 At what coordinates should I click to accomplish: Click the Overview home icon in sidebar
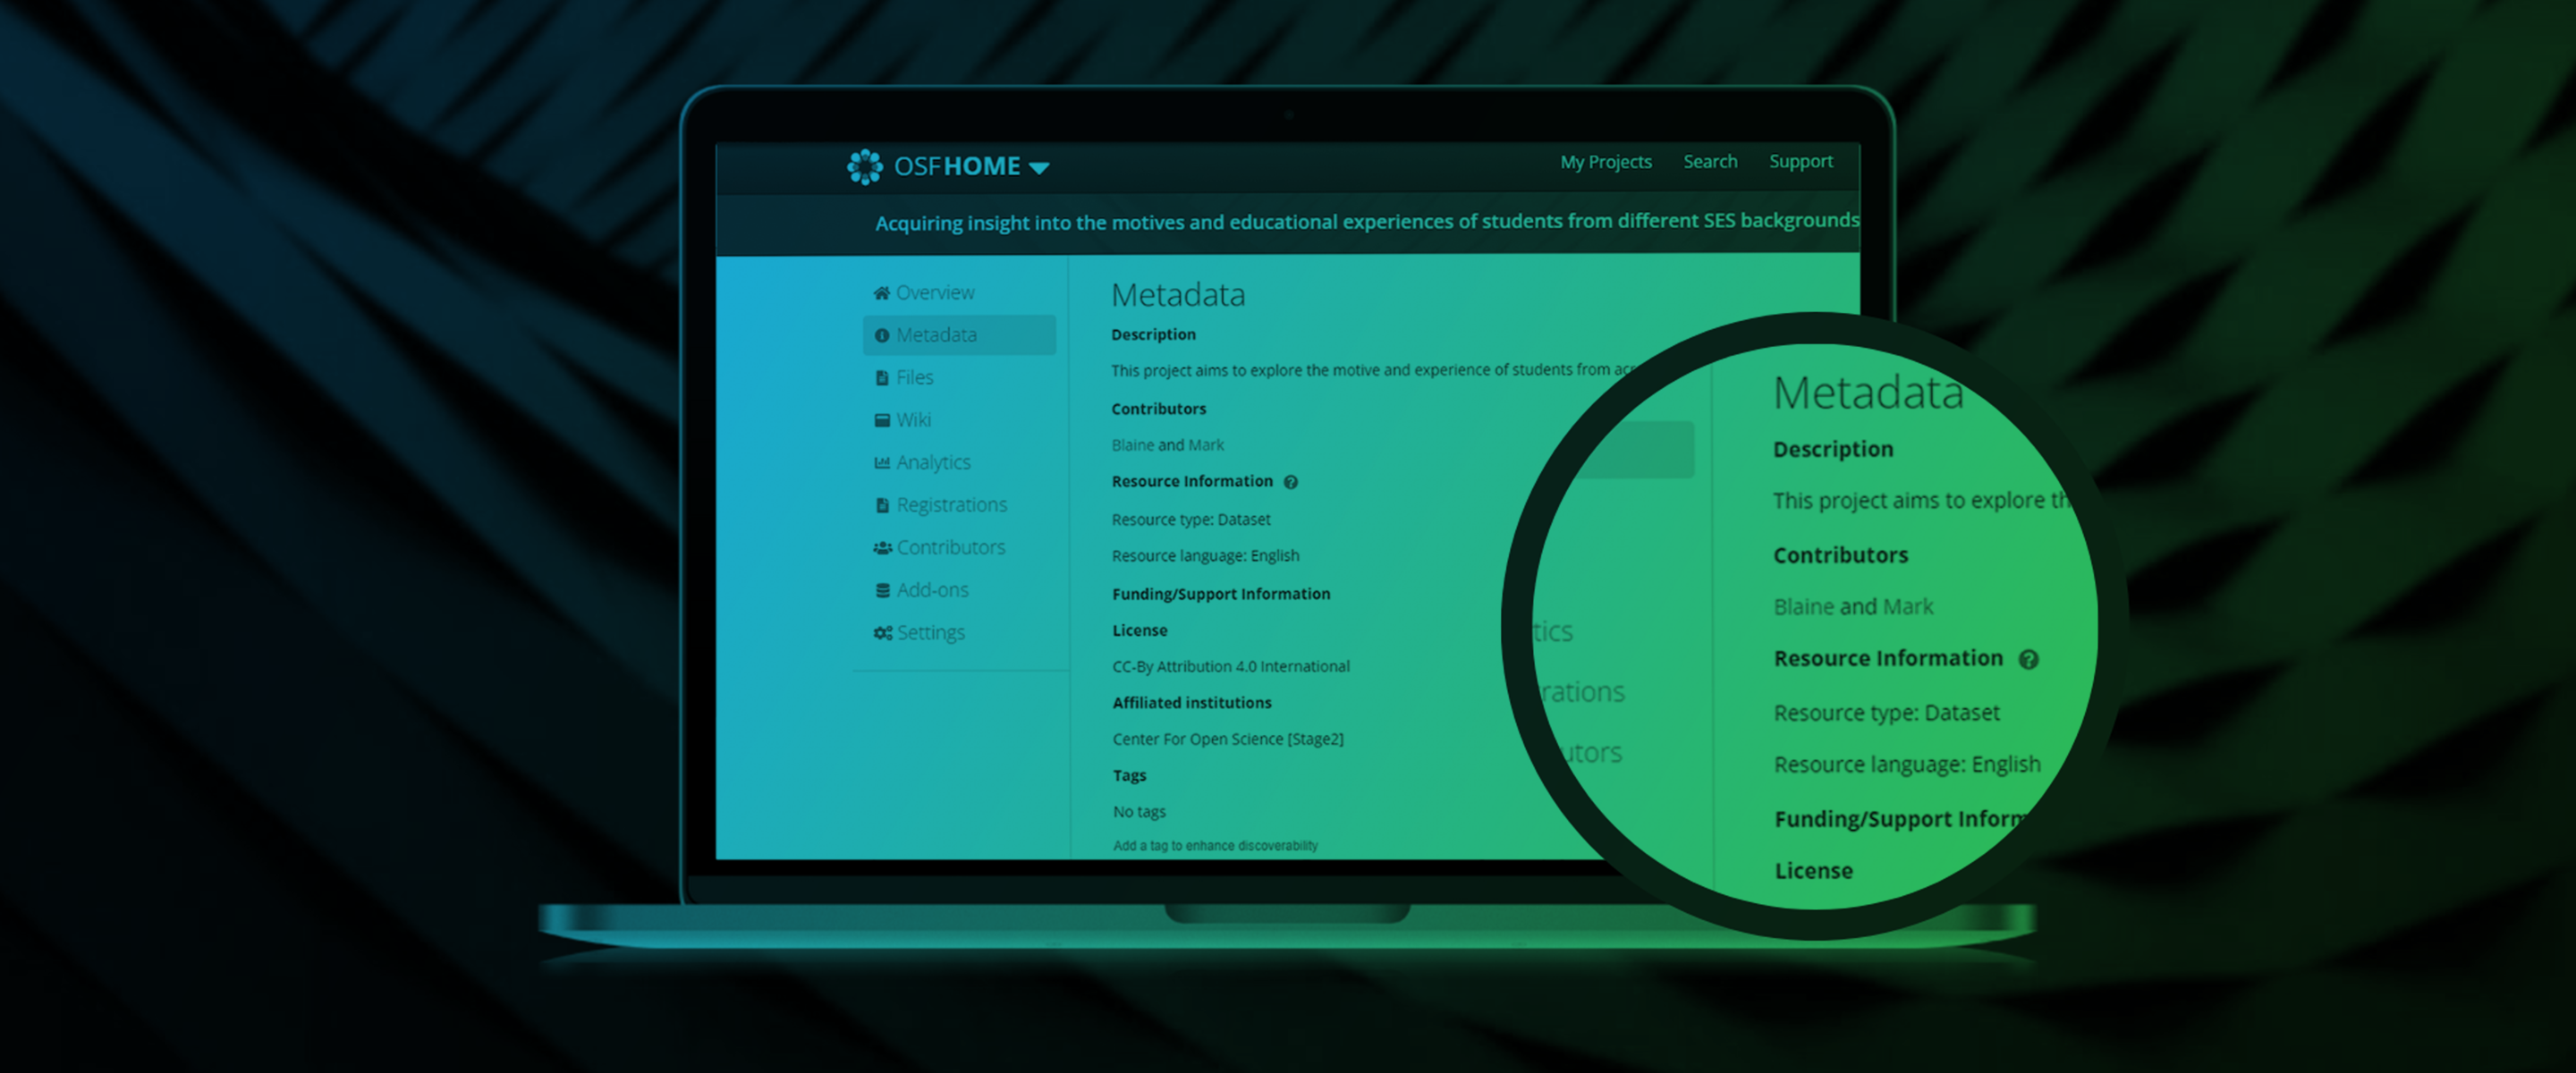(882, 293)
